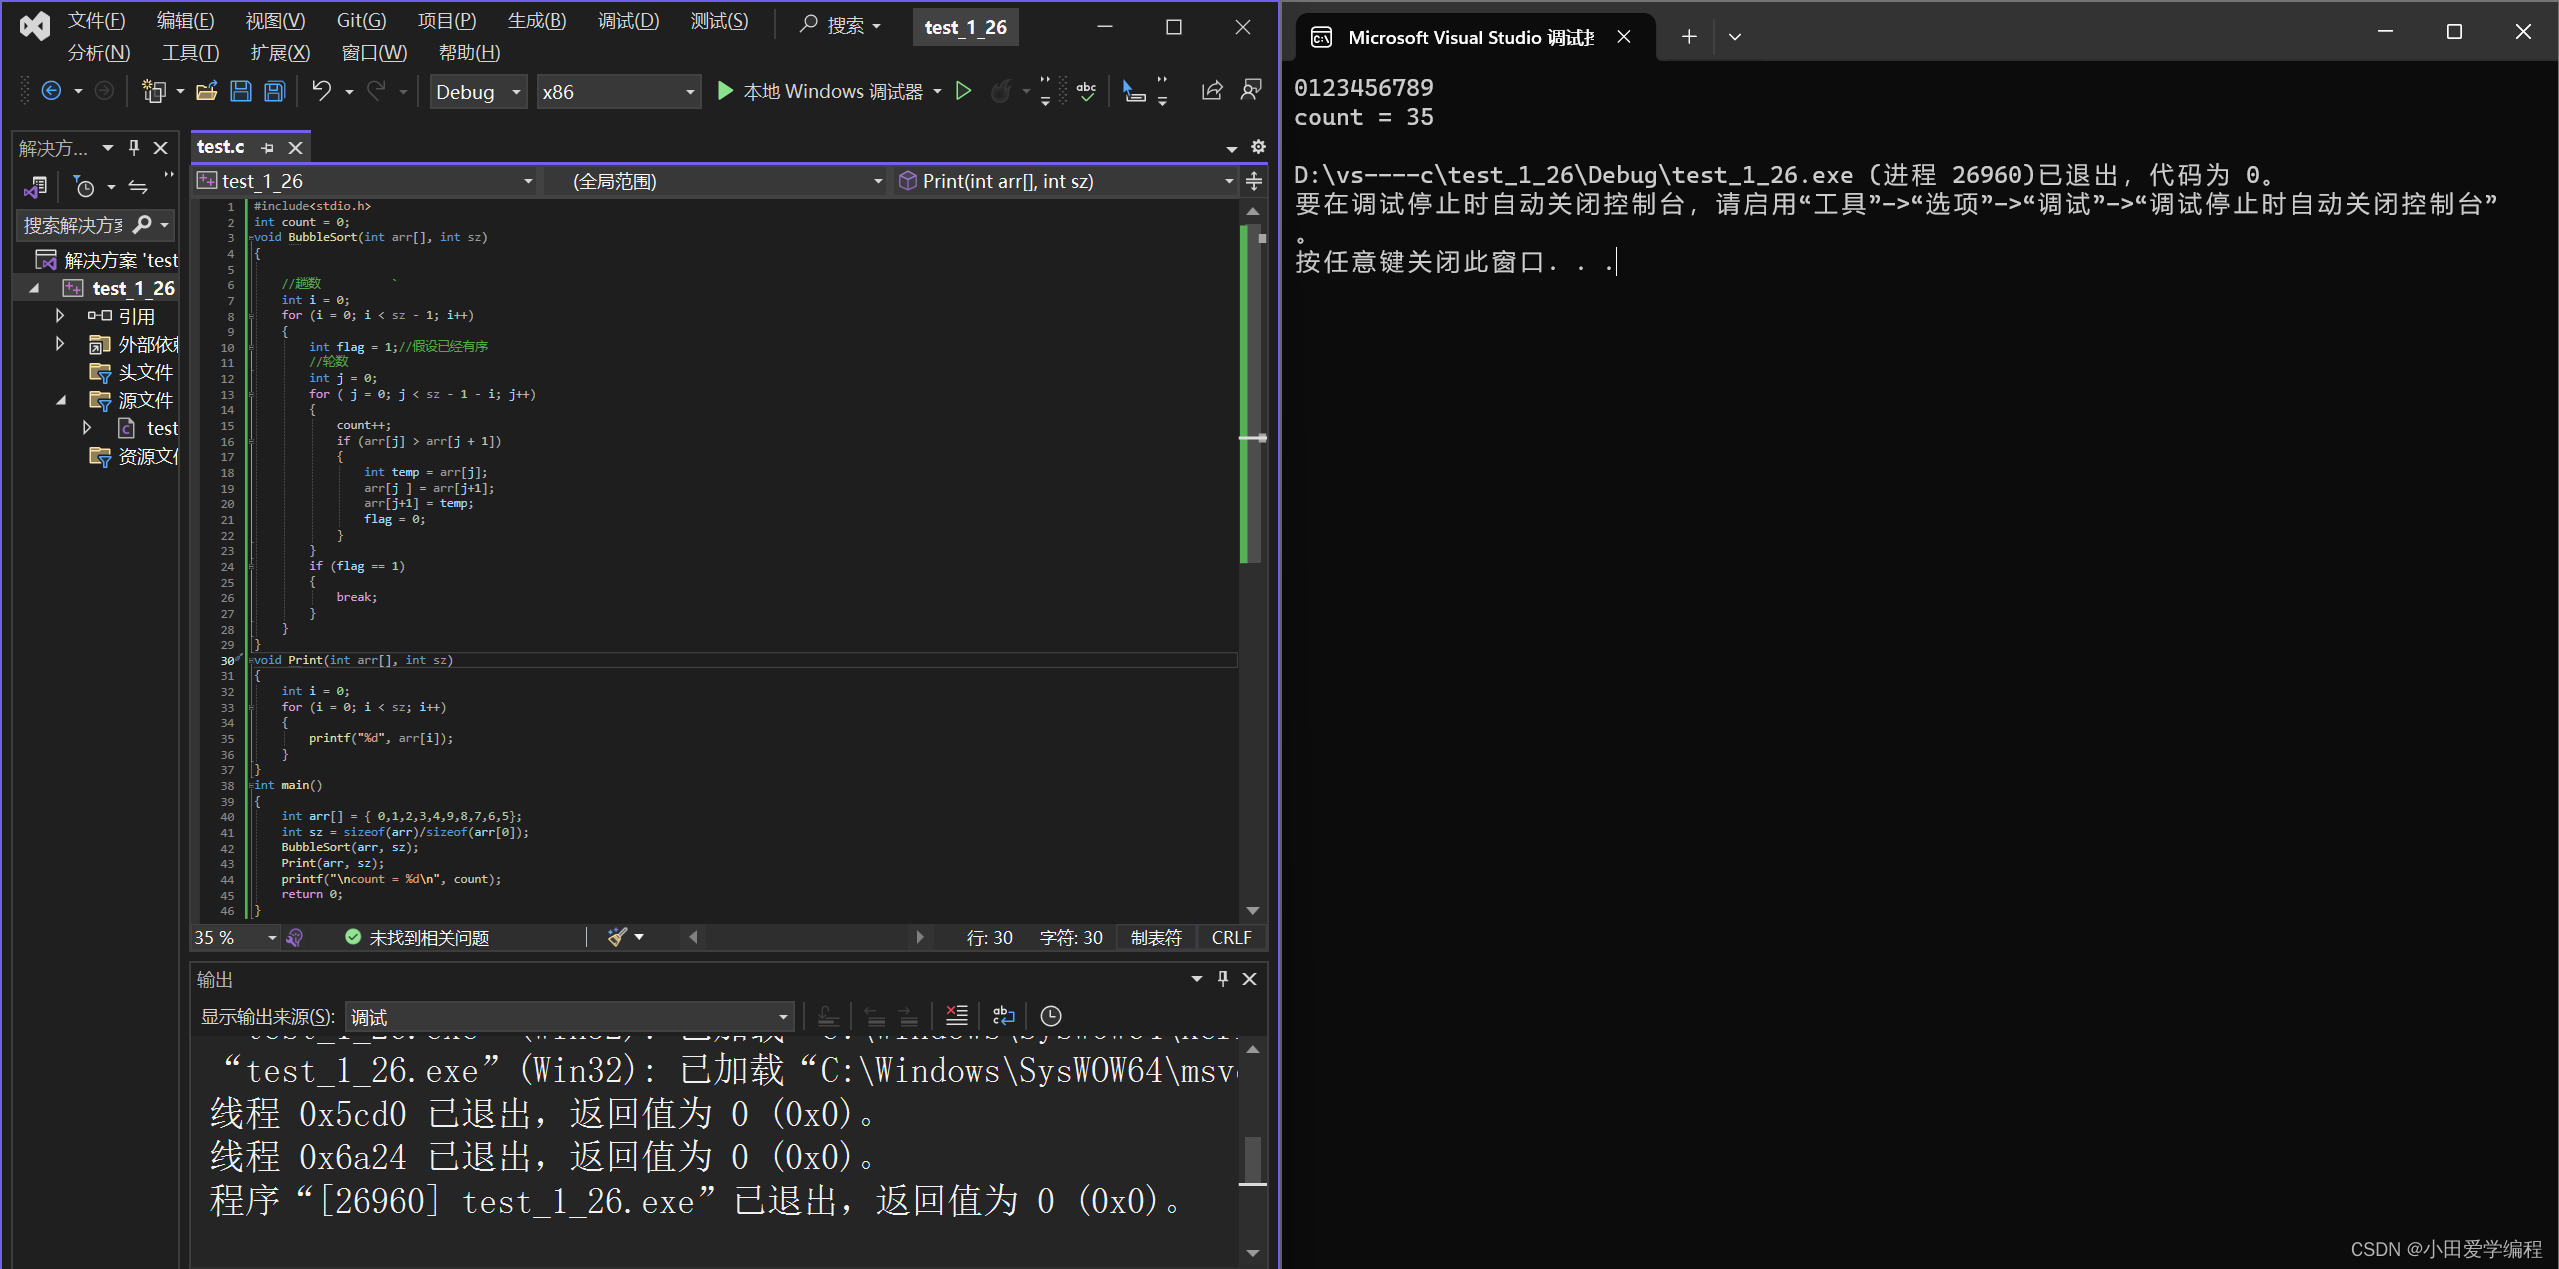The image size is (2559, 1269).
Task: Open the 调试(D) menu
Action: pyautogui.click(x=628, y=21)
